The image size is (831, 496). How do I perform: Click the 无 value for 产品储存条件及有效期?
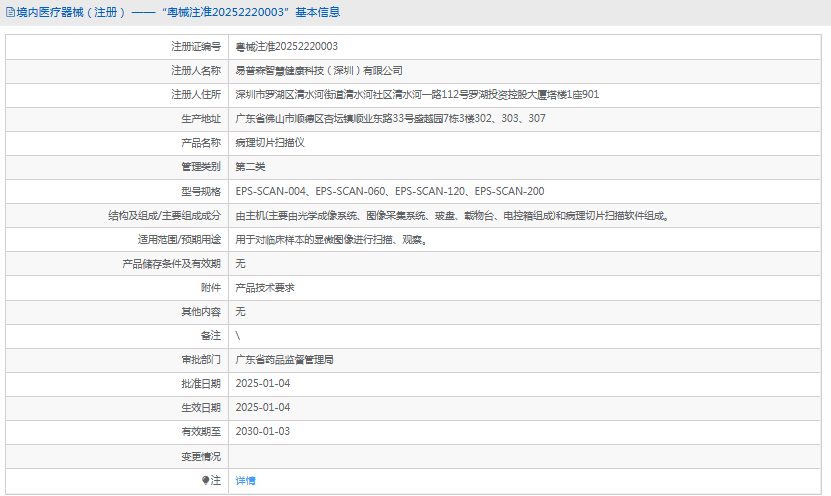(x=241, y=263)
